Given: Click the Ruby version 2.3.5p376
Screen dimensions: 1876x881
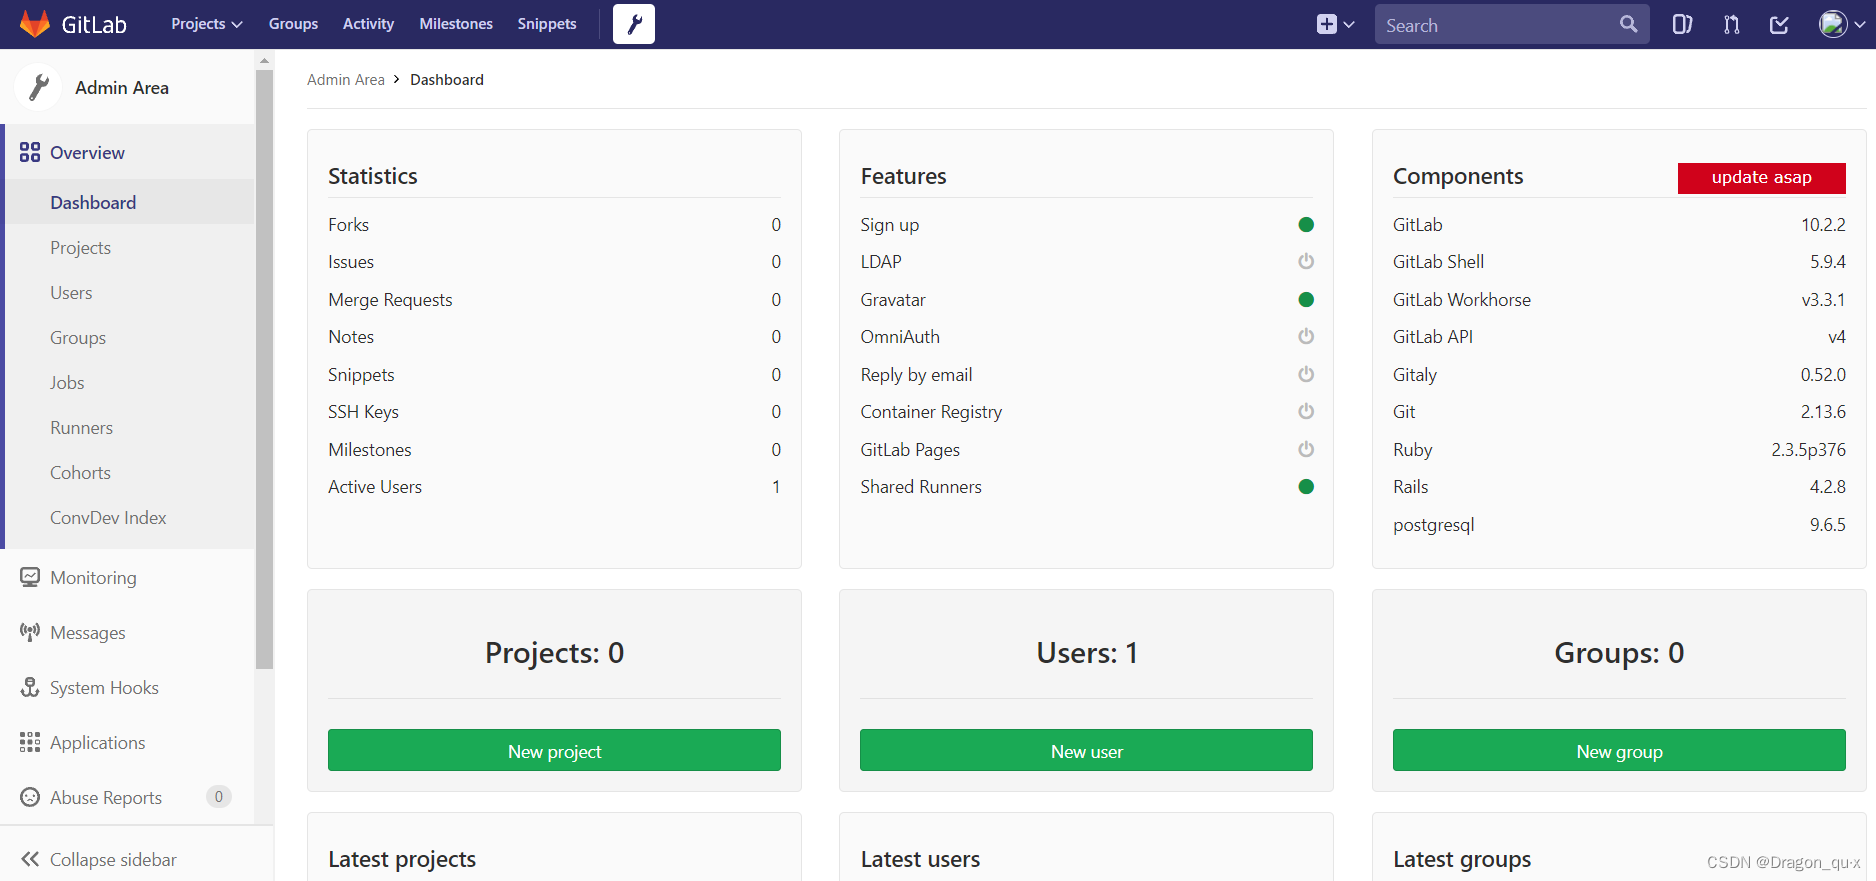Looking at the screenshot, I should (1808, 449).
